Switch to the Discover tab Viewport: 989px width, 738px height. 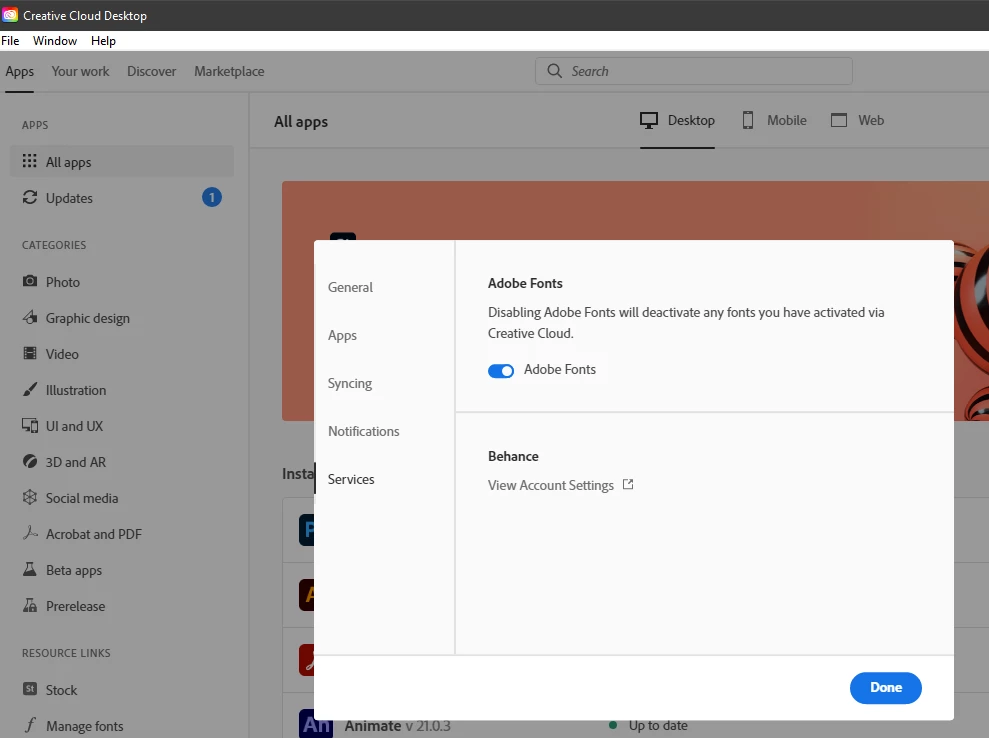(x=151, y=71)
